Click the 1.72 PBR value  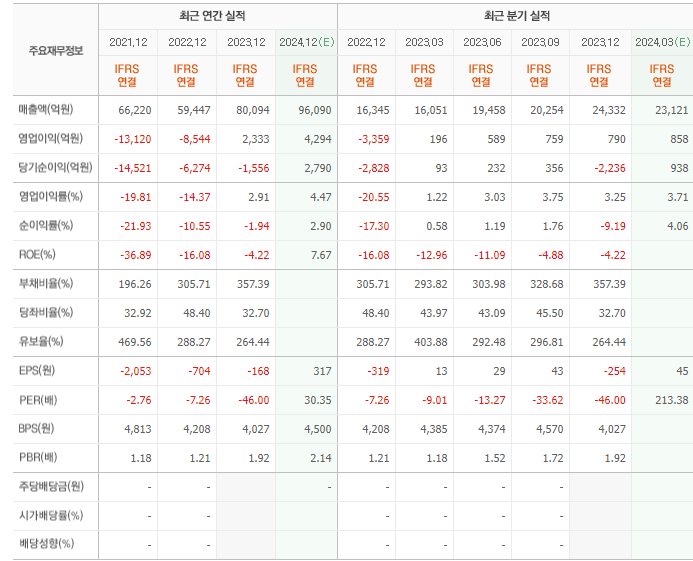(553, 458)
